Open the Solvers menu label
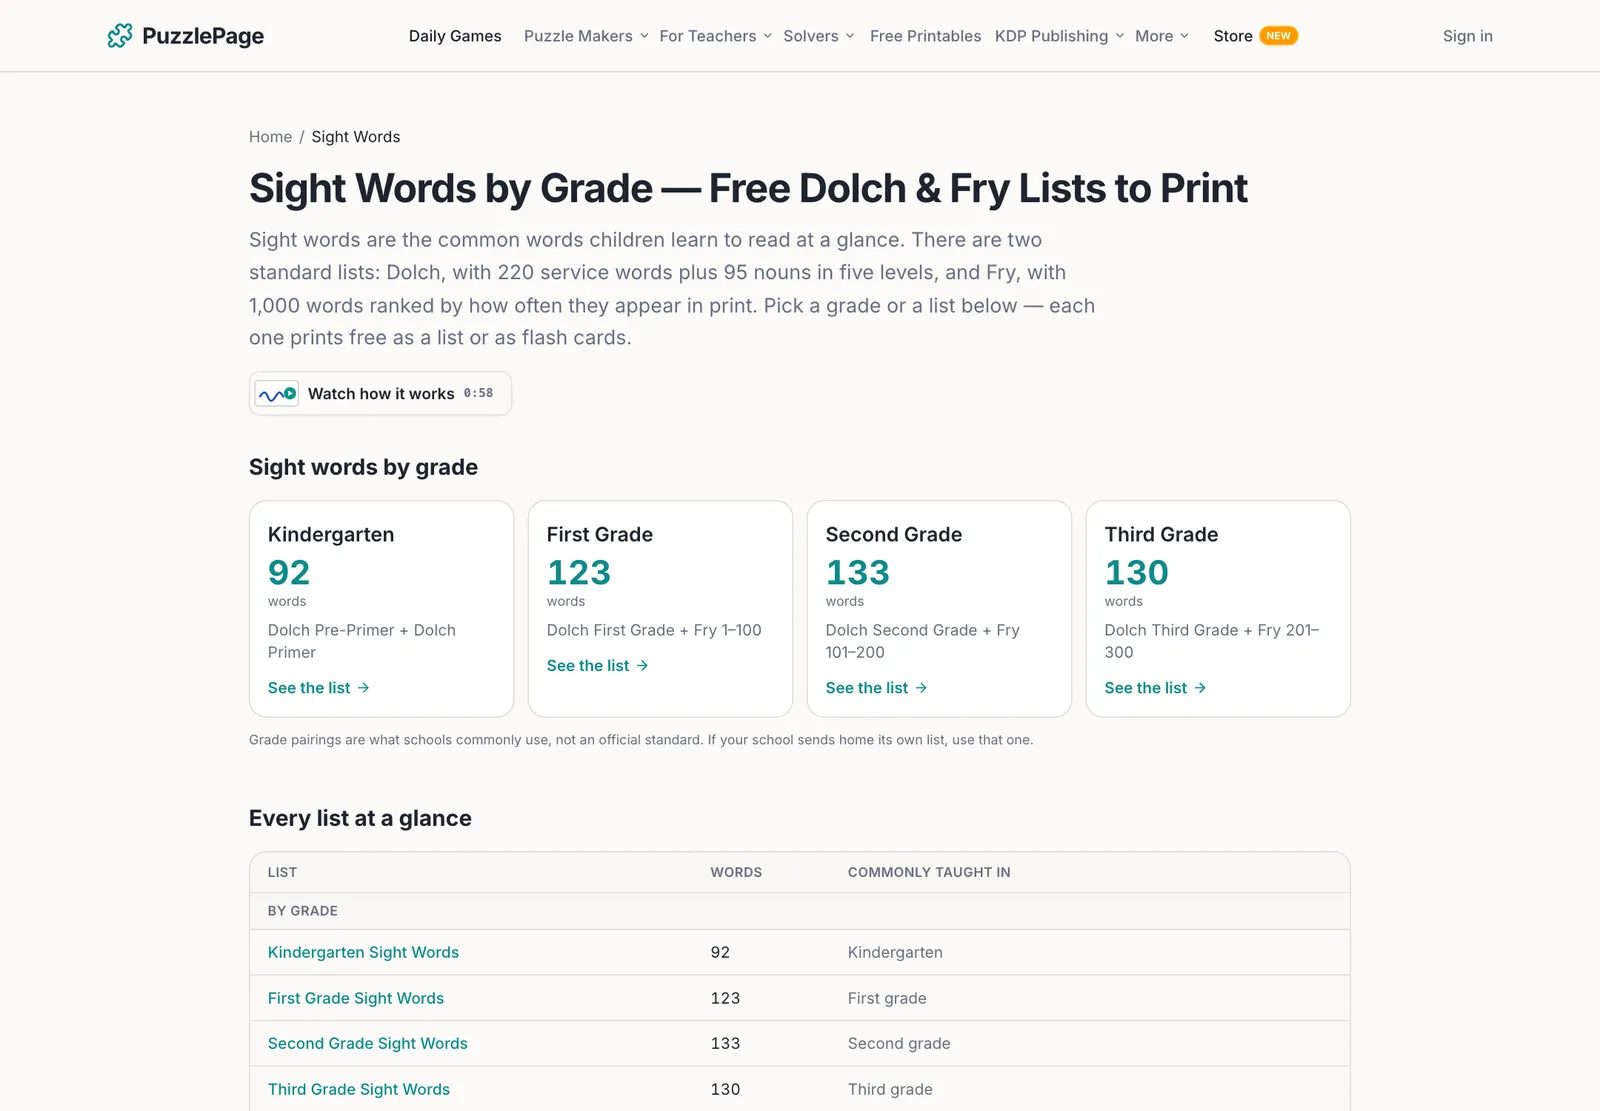Viewport: 1600px width, 1111px height. [x=811, y=36]
